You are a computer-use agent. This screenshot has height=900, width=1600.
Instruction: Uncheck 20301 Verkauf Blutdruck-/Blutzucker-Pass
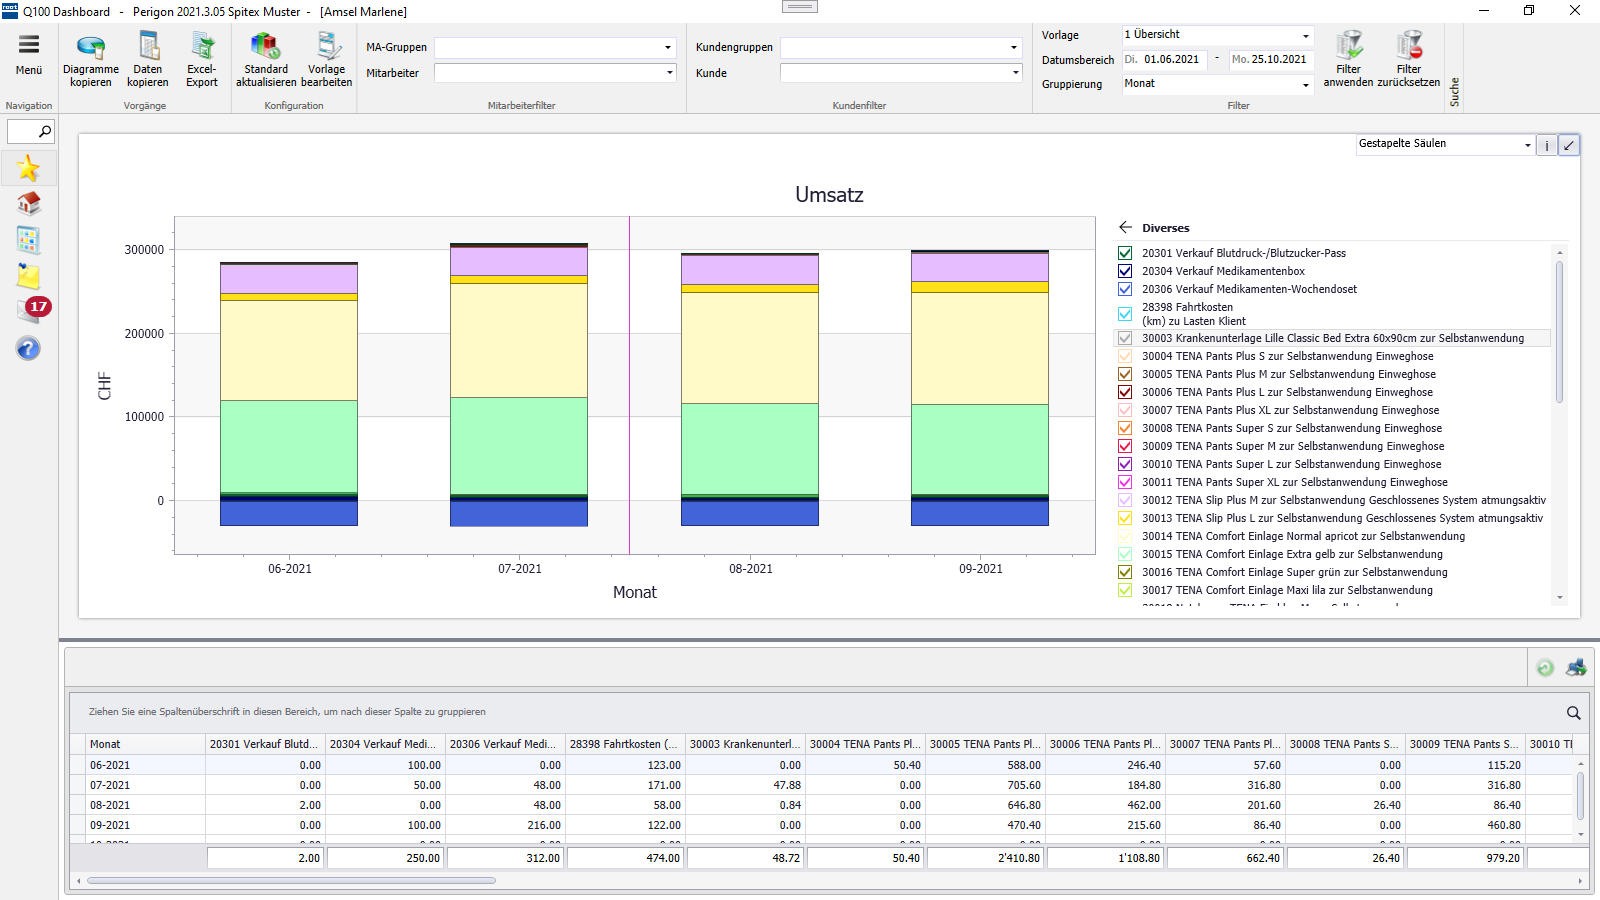click(x=1124, y=253)
